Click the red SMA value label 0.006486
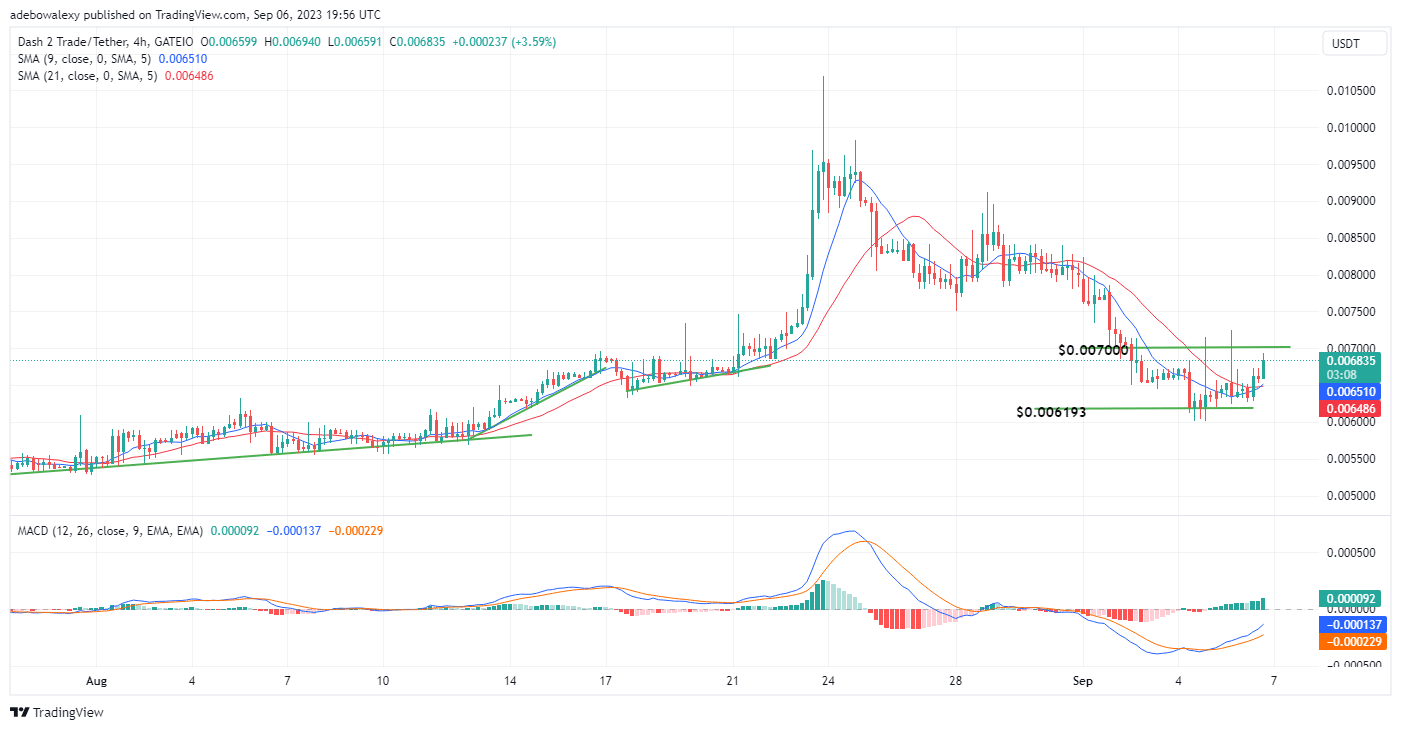Image resolution: width=1401 pixels, height=730 pixels. pyautogui.click(x=1352, y=409)
